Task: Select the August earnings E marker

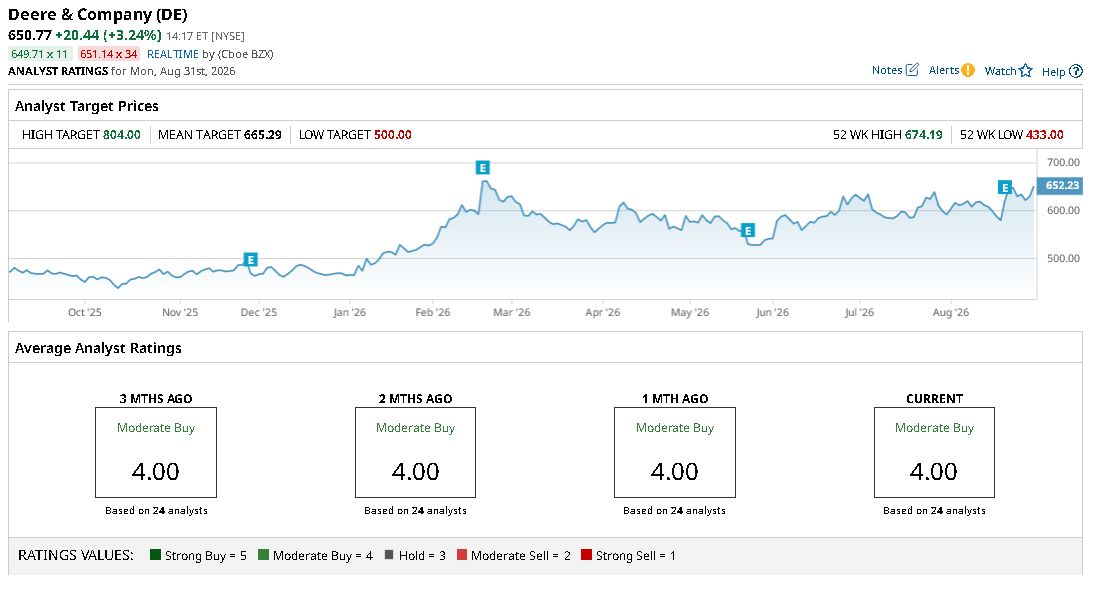Action: click(x=1005, y=187)
